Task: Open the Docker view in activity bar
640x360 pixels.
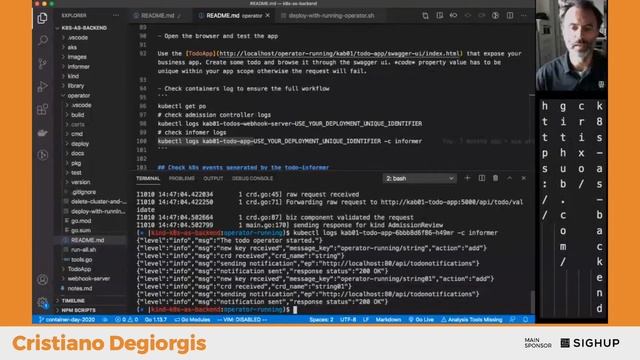Action: point(42,133)
